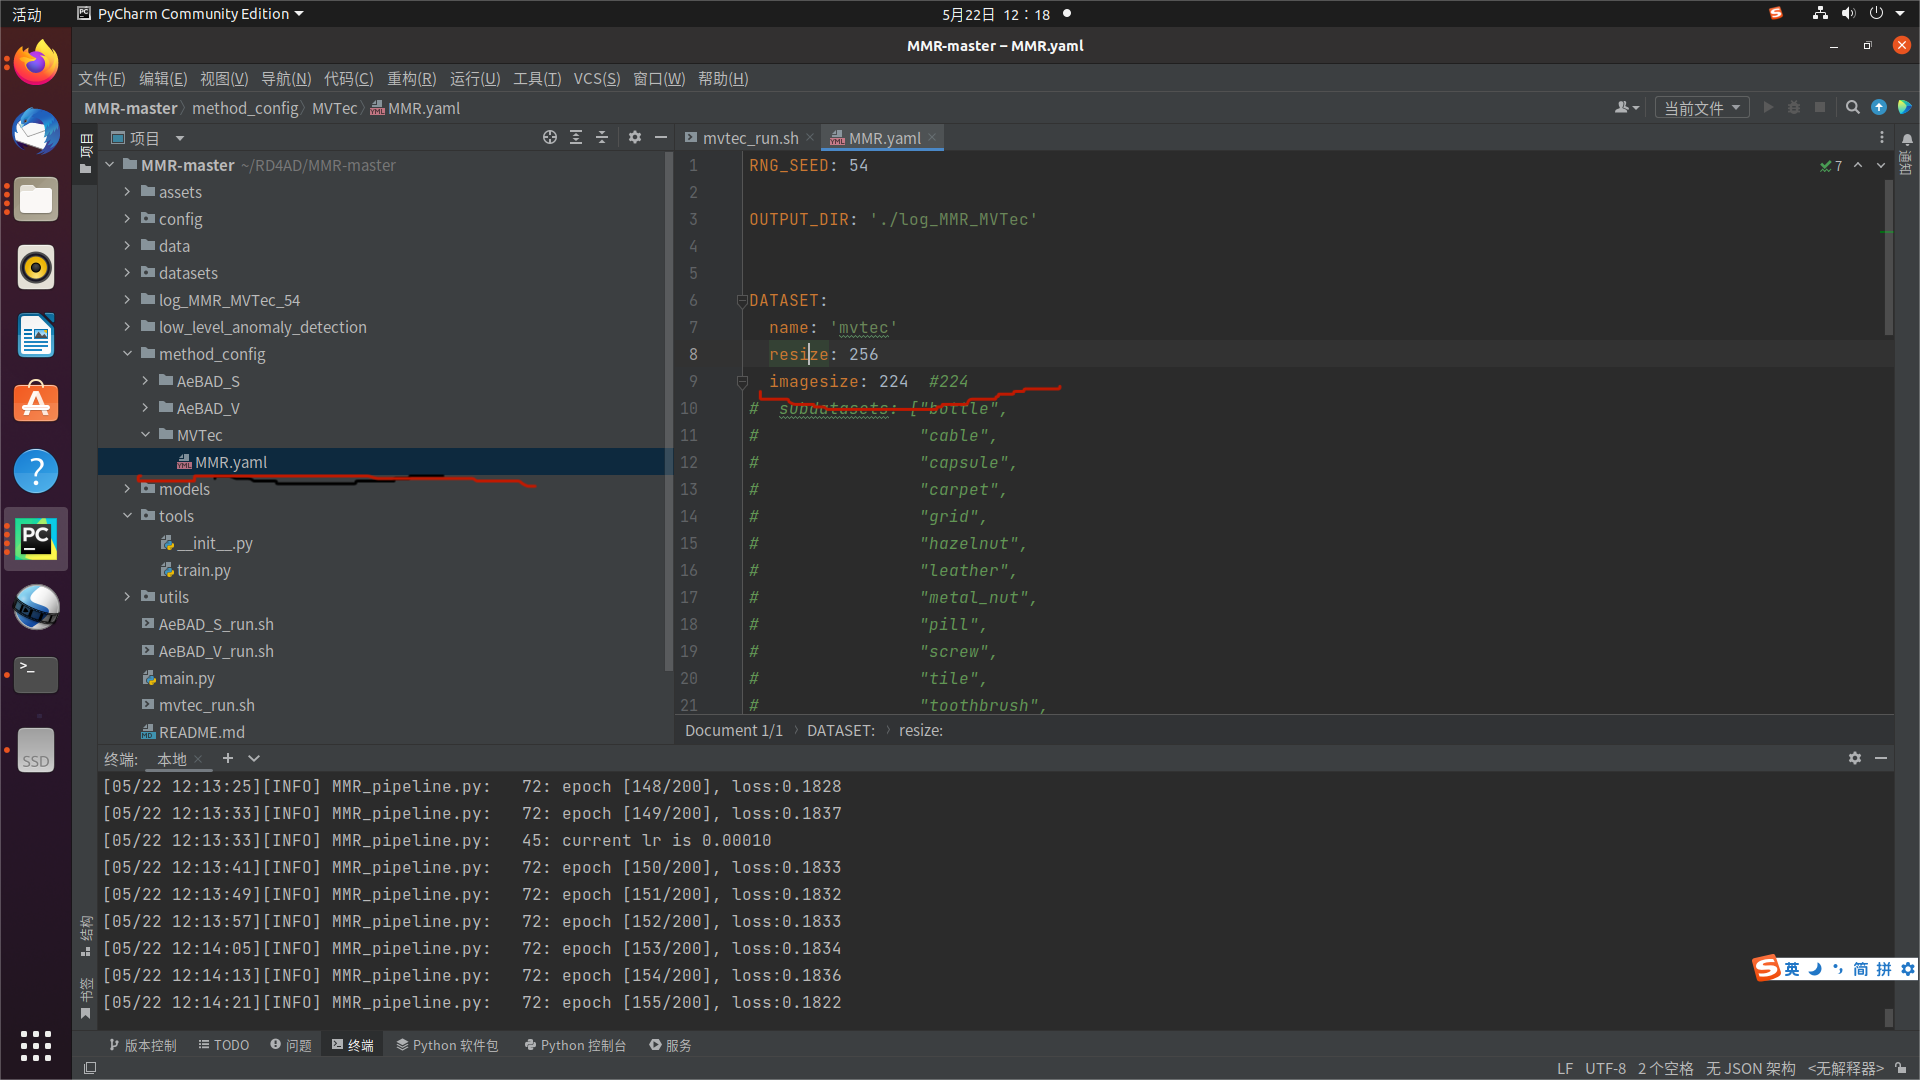The width and height of the screenshot is (1920, 1080).
Task: Click the locate-opened-file crosshair icon
Action: tap(549, 137)
